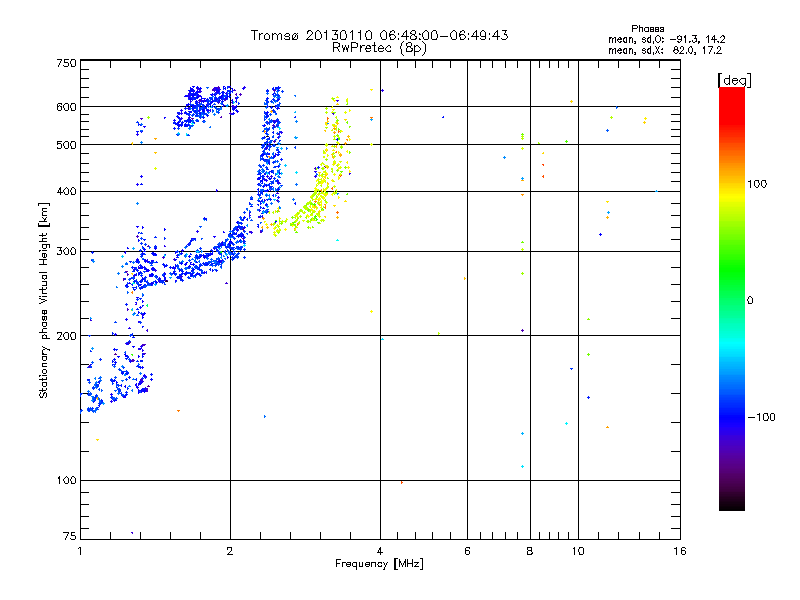Click the 'mean, sd,O: -91.3, 14.2' statistic
The width and height of the screenshot is (800, 600).
pos(666,39)
